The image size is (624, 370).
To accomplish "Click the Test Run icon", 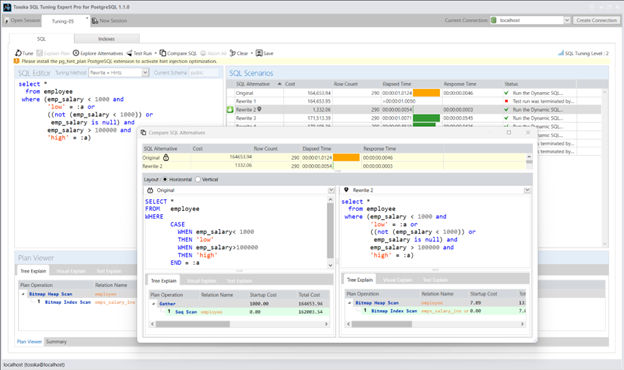I will 129,53.
